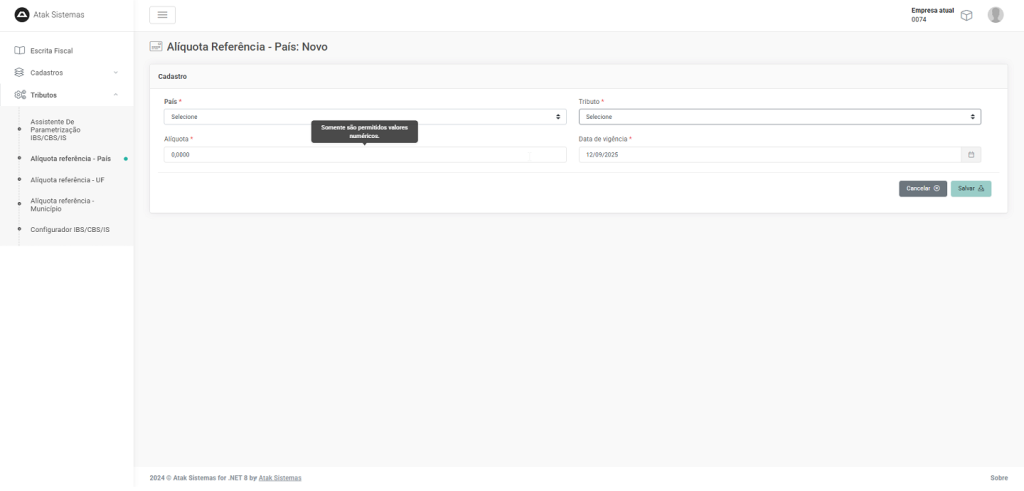Image resolution: width=1024 pixels, height=491 pixels.
Task: Select Configurador IBS/CBS/IS menu item
Action: [x=70, y=229]
